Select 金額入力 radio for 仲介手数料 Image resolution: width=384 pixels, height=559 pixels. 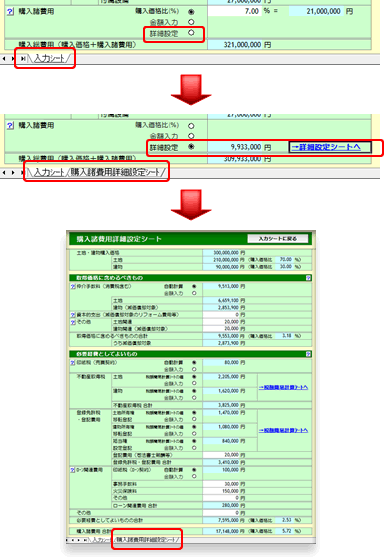coord(194,293)
